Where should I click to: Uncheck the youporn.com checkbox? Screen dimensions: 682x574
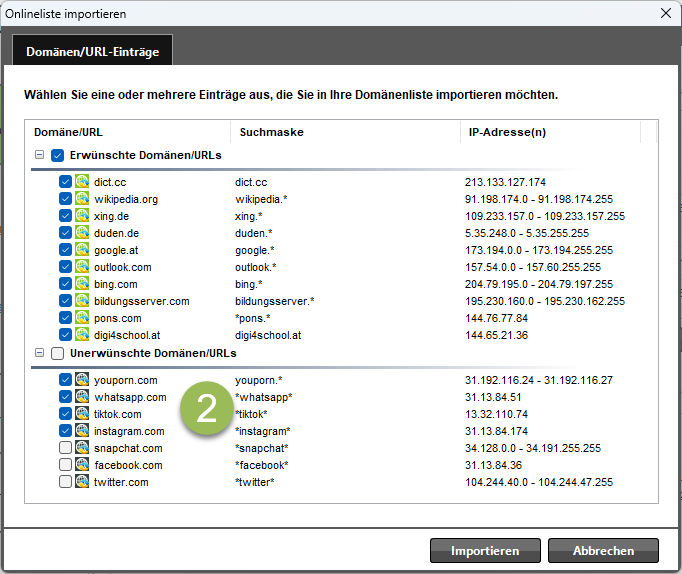65,380
